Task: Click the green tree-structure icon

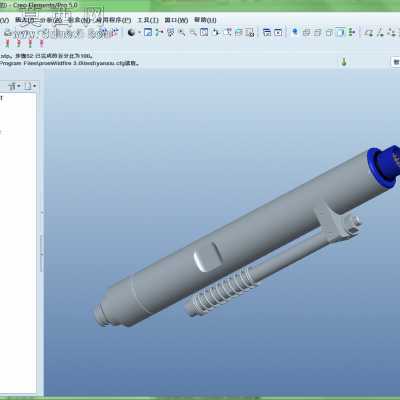Action: point(351,32)
